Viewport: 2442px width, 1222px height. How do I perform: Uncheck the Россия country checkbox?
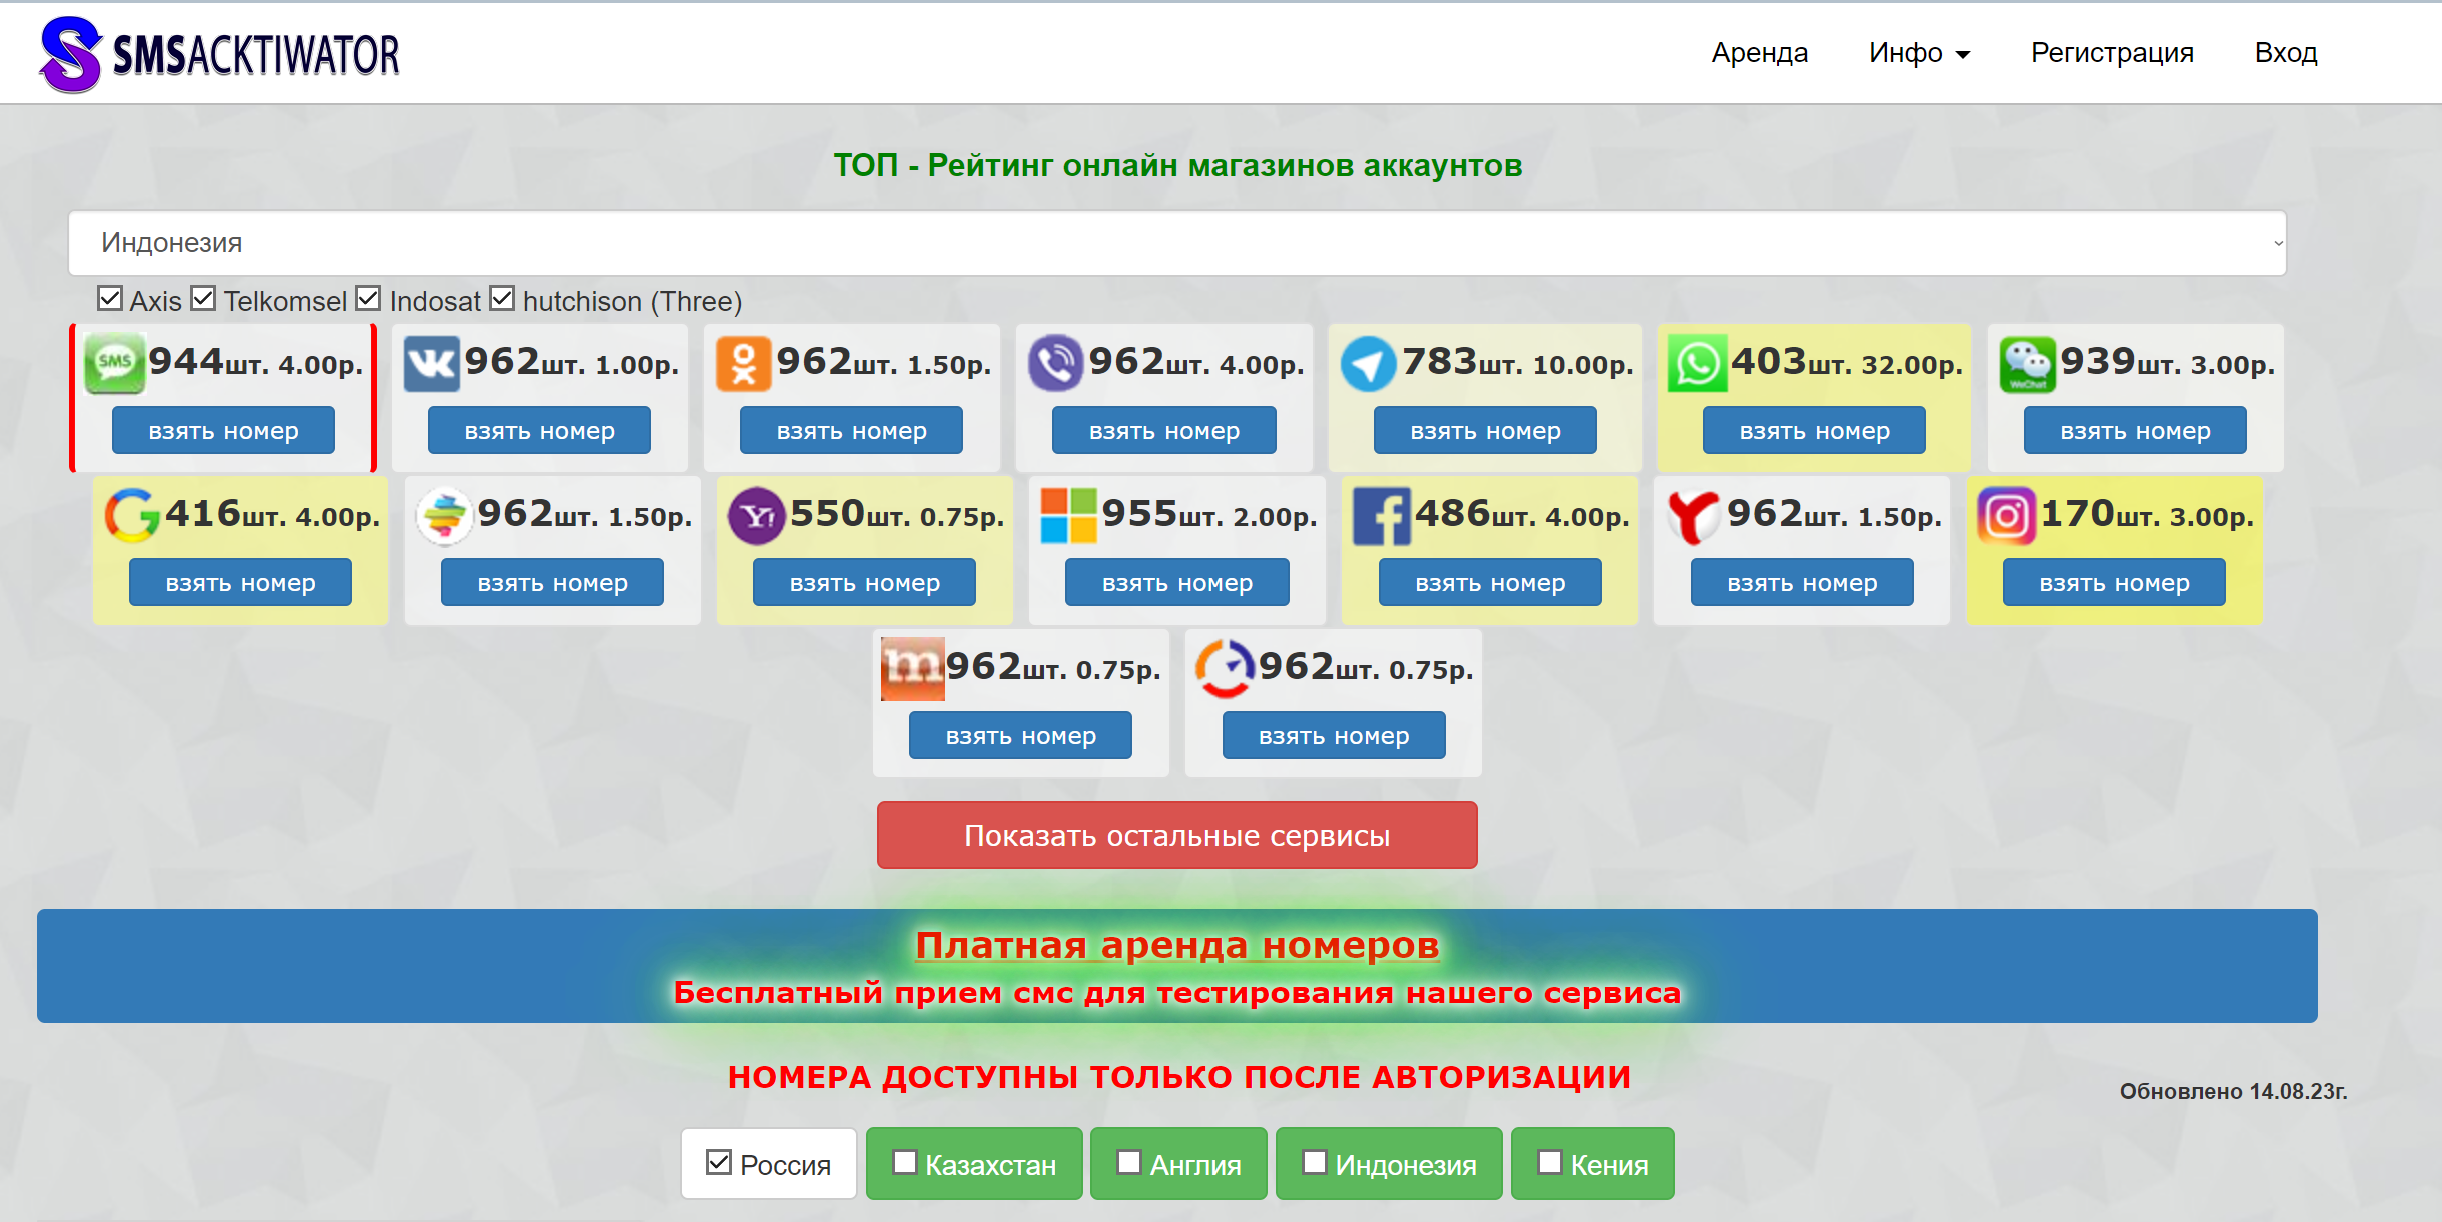click(718, 1162)
